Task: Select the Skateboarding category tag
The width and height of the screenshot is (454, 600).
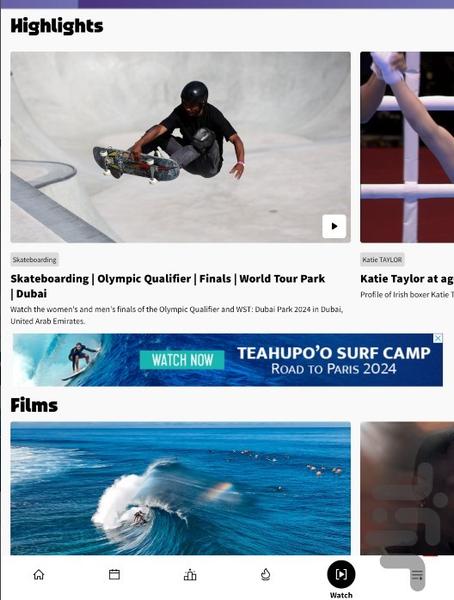Action: click(x=34, y=259)
